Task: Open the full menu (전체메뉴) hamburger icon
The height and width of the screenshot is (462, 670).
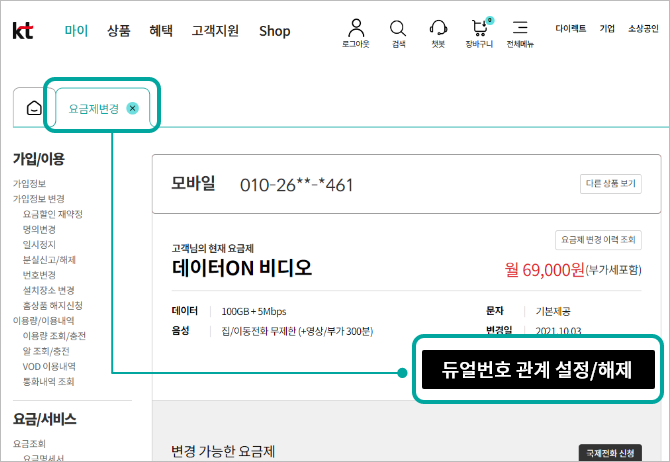Action: [520, 28]
